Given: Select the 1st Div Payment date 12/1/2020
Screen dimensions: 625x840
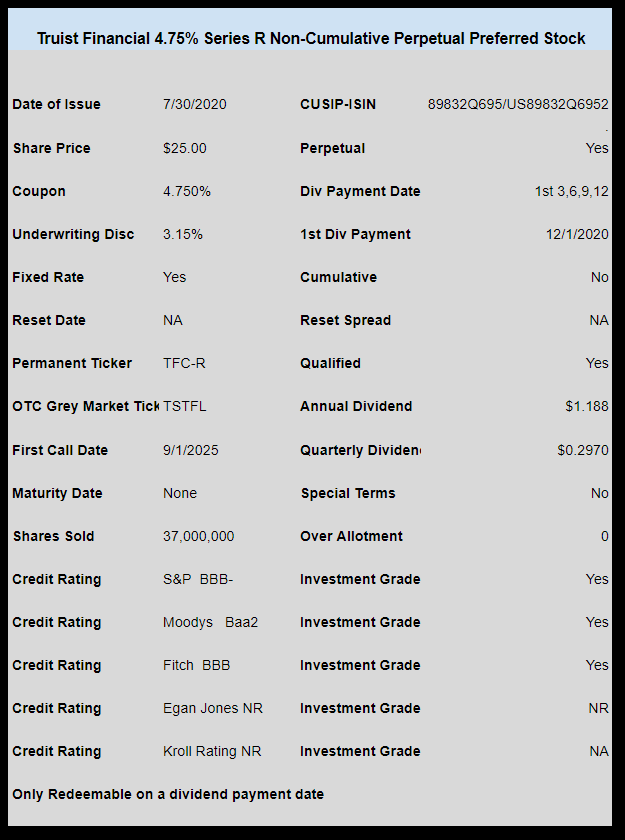Looking at the screenshot, I should tap(577, 234).
